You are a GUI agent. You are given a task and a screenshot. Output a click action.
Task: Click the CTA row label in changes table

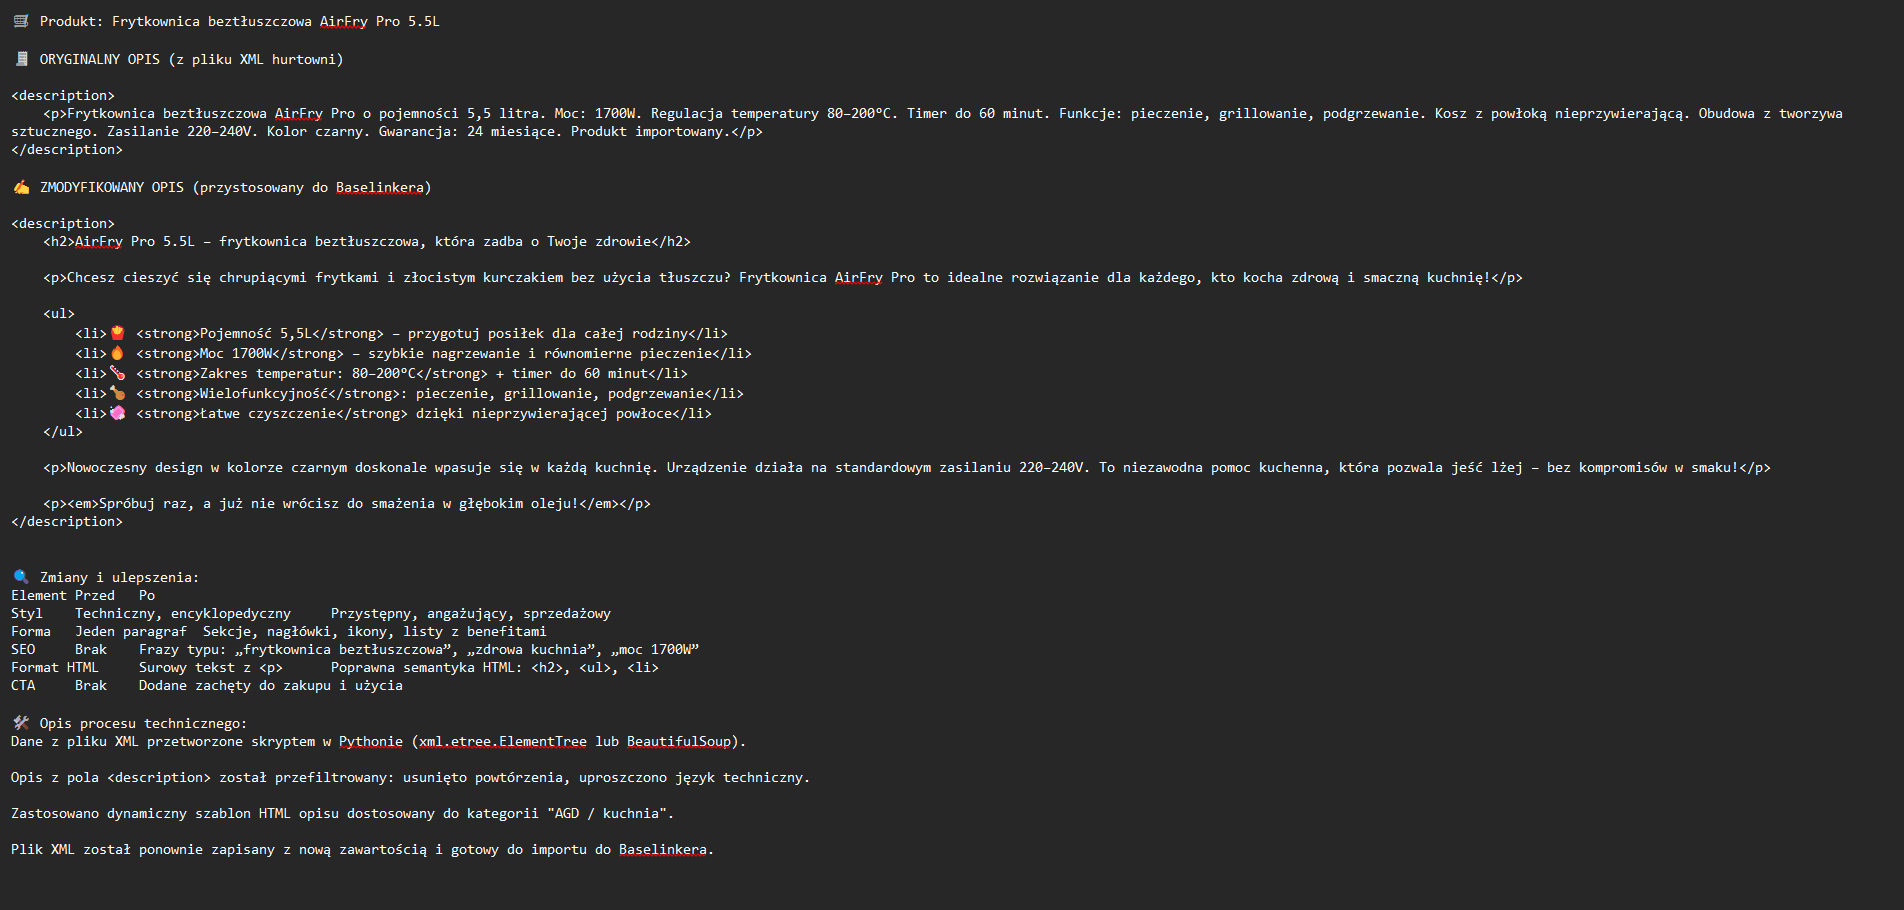pos(23,686)
